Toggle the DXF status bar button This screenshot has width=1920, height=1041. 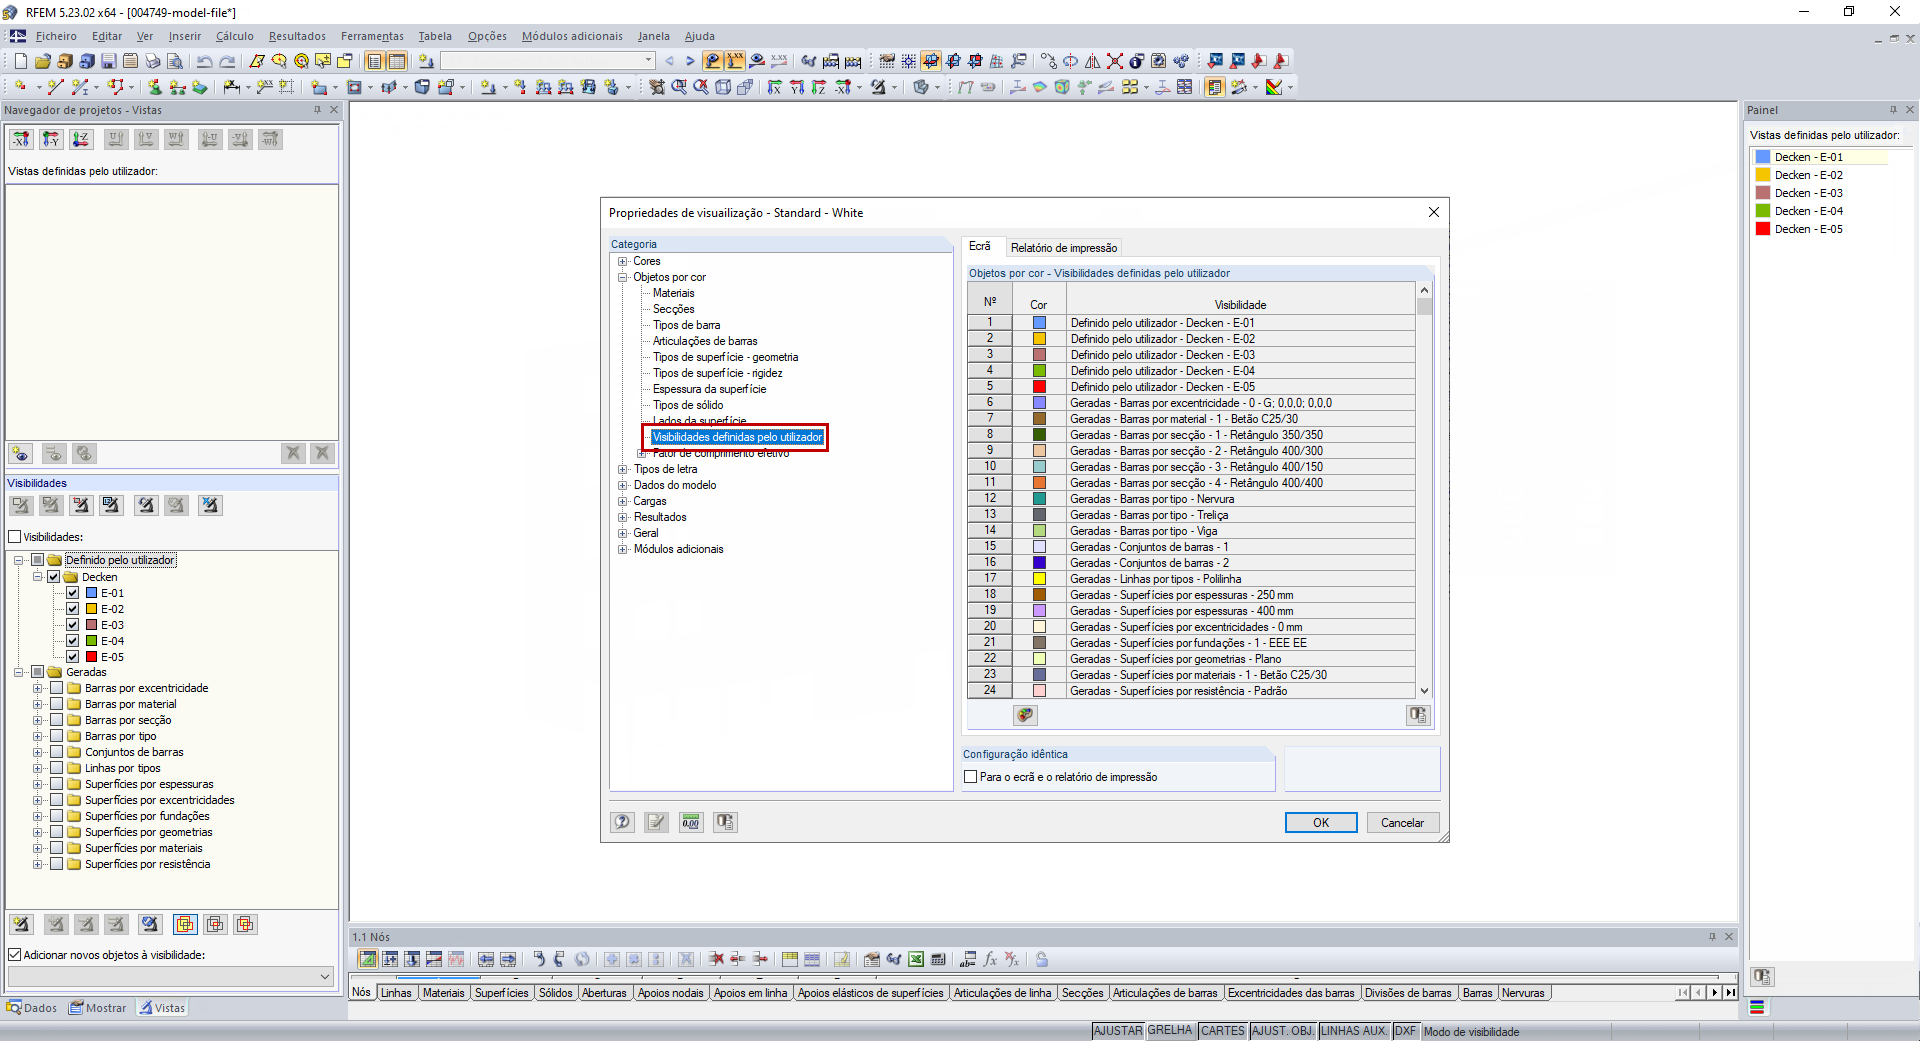coord(1405,1031)
